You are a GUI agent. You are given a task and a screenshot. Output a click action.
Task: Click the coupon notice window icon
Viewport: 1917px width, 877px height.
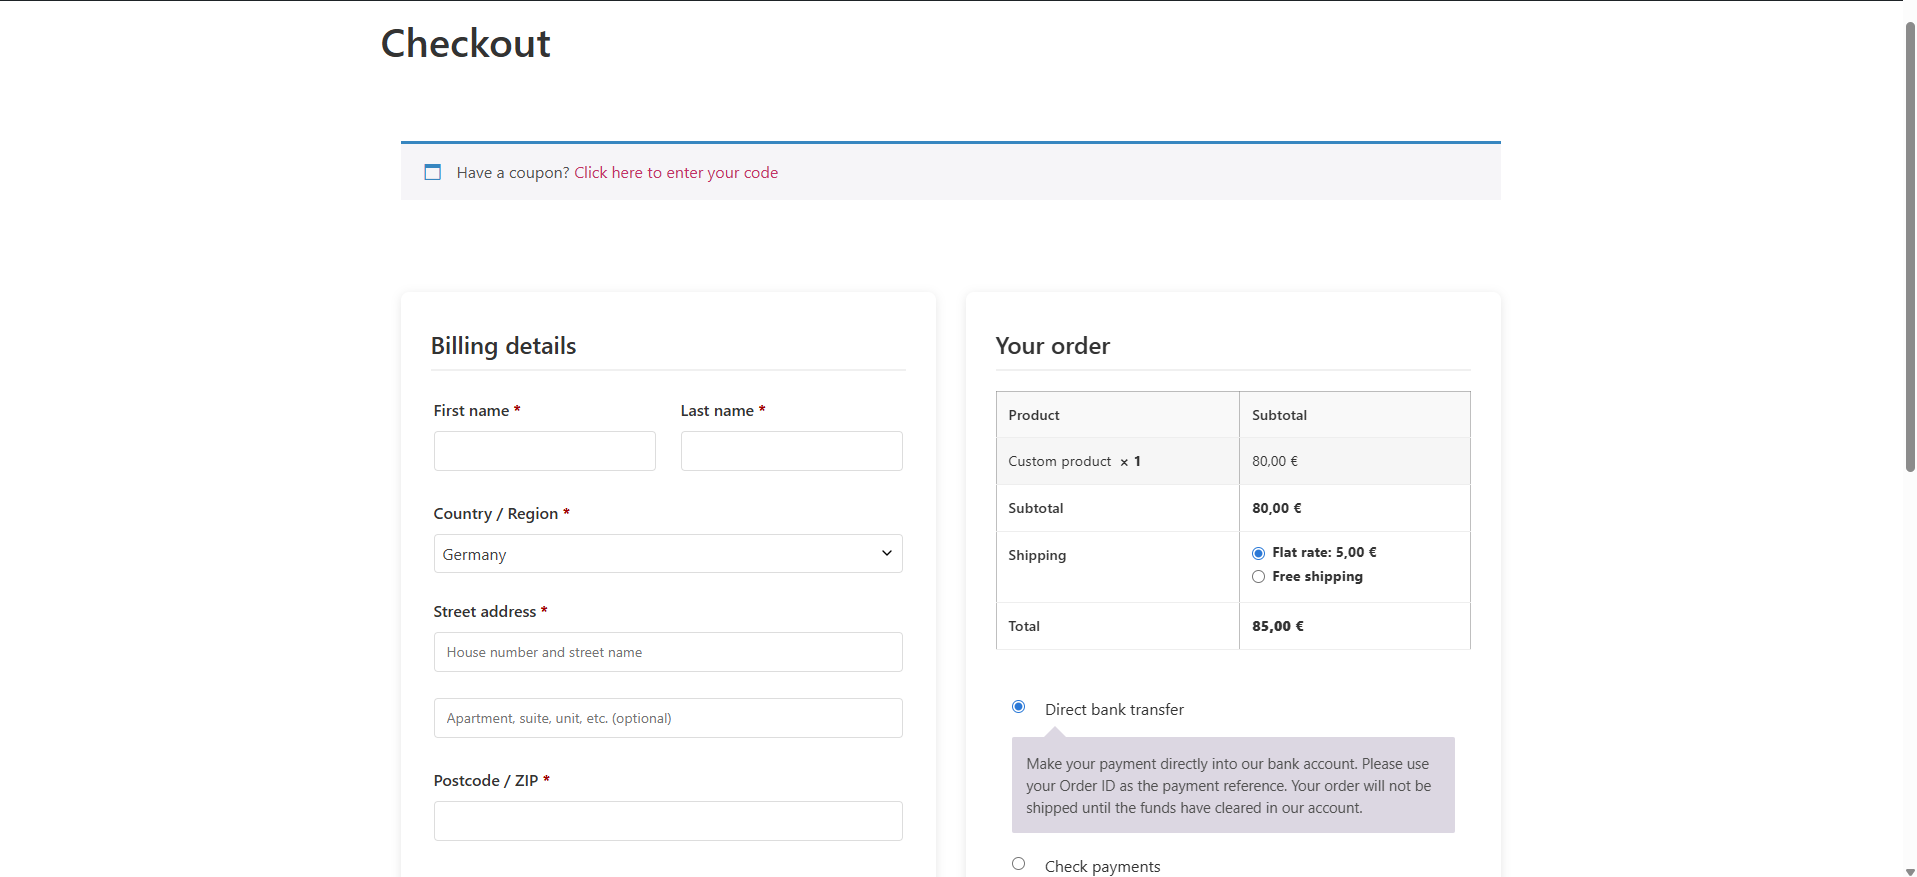pyautogui.click(x=432, y=172)
